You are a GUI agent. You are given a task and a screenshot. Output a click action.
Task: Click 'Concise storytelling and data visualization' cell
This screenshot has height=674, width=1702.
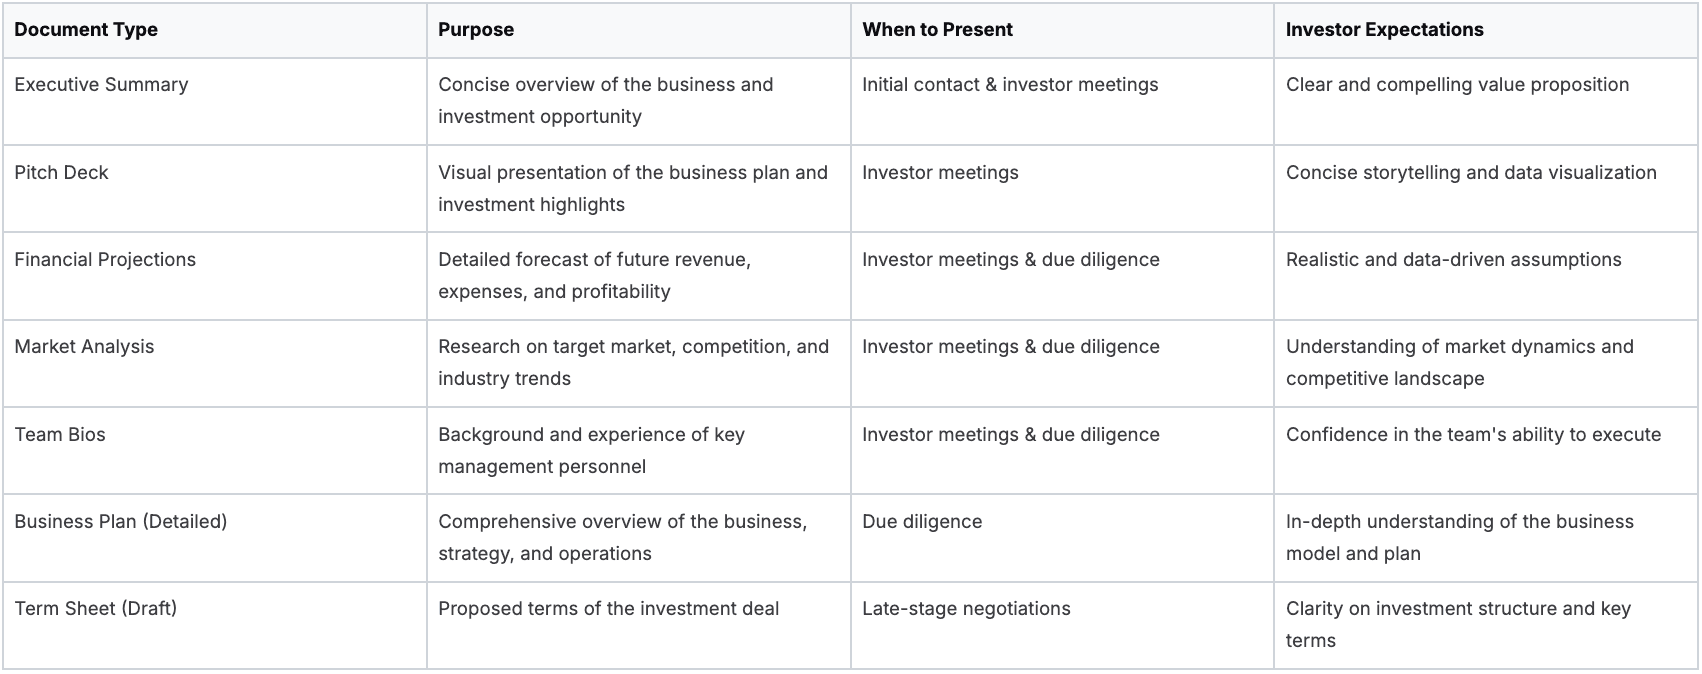tap(1471, 172)
